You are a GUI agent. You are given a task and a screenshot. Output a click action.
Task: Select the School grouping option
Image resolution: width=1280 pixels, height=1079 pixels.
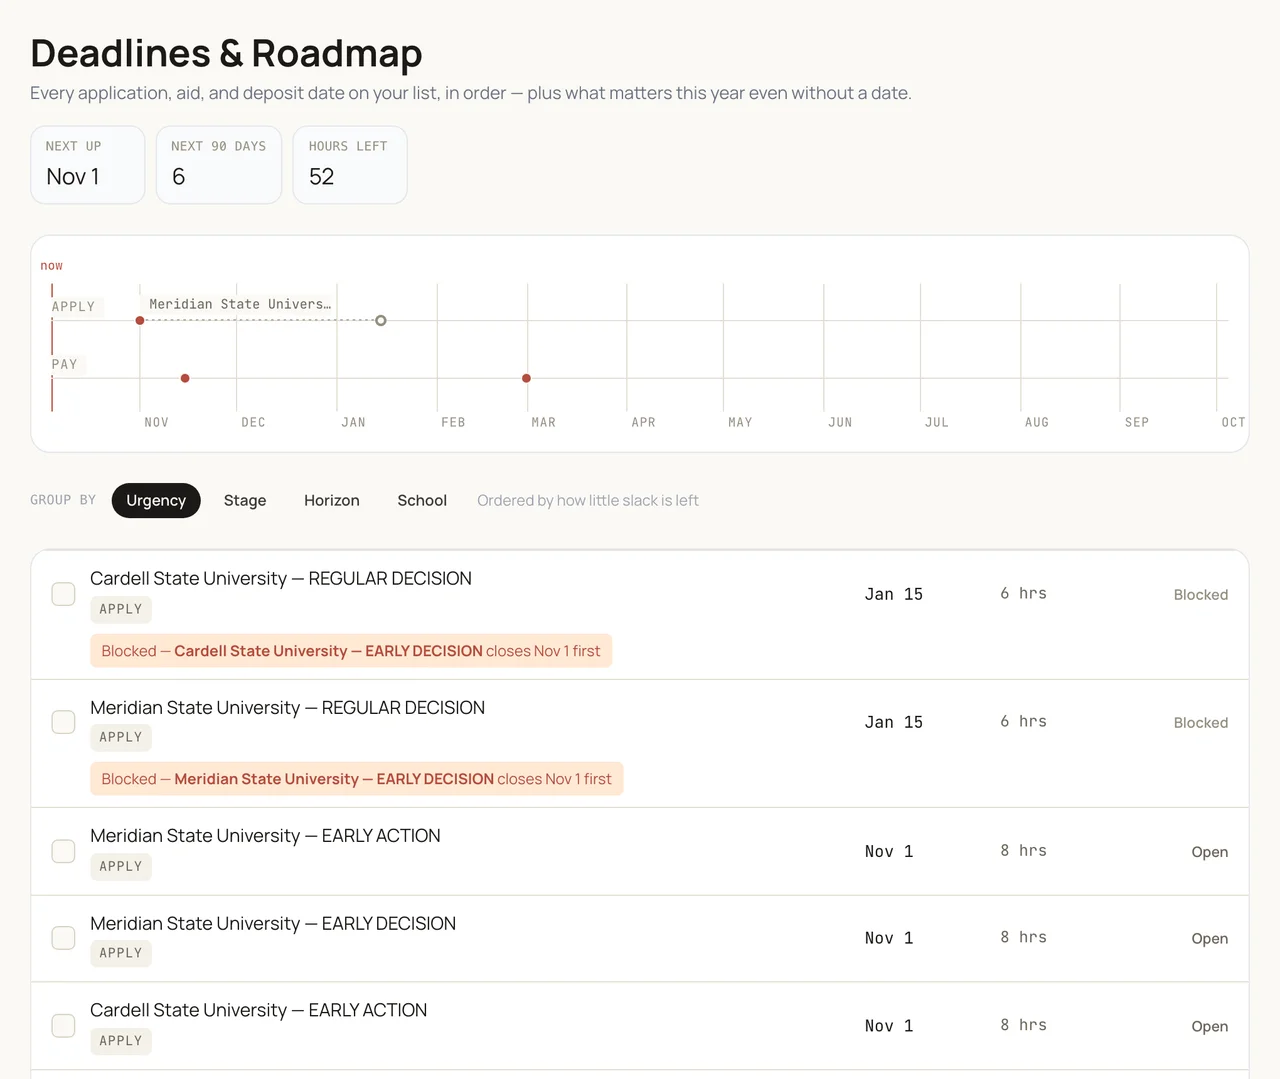422,500
